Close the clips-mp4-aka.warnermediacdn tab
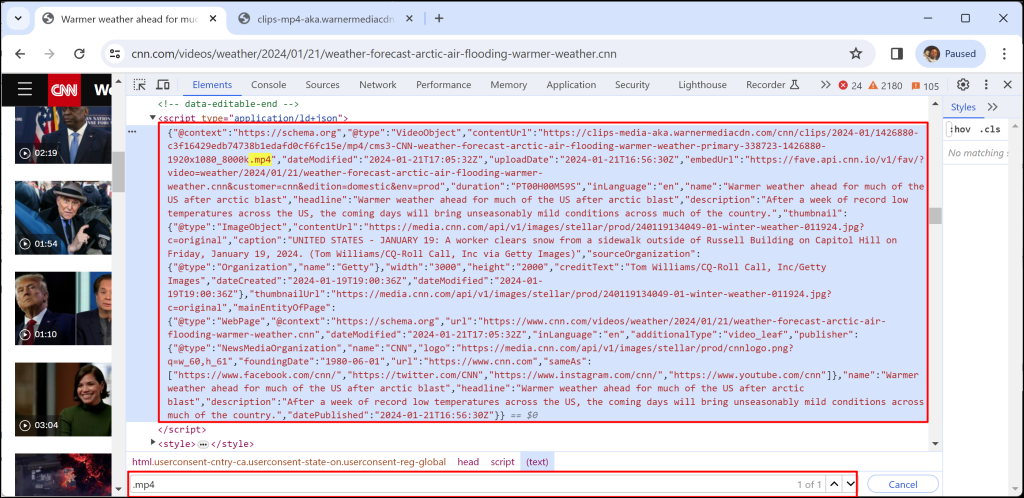 tap(411, 19)
